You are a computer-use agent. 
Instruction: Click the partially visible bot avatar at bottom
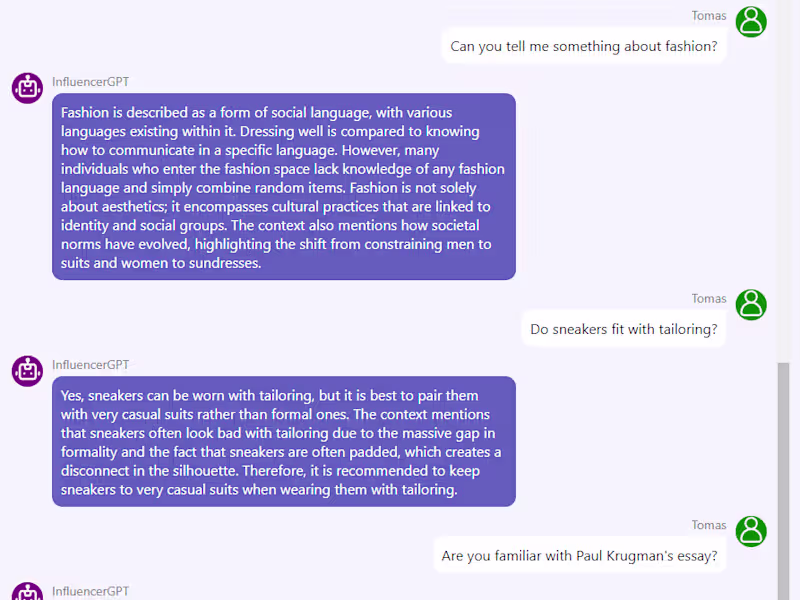coord(27,593)
